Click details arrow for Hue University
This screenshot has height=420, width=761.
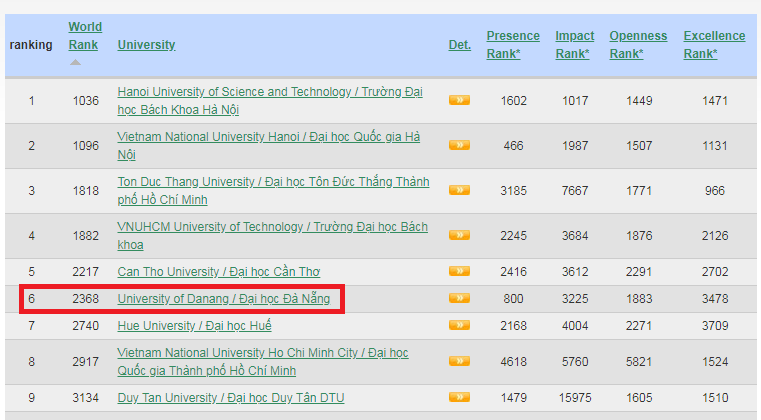(459, 325)
